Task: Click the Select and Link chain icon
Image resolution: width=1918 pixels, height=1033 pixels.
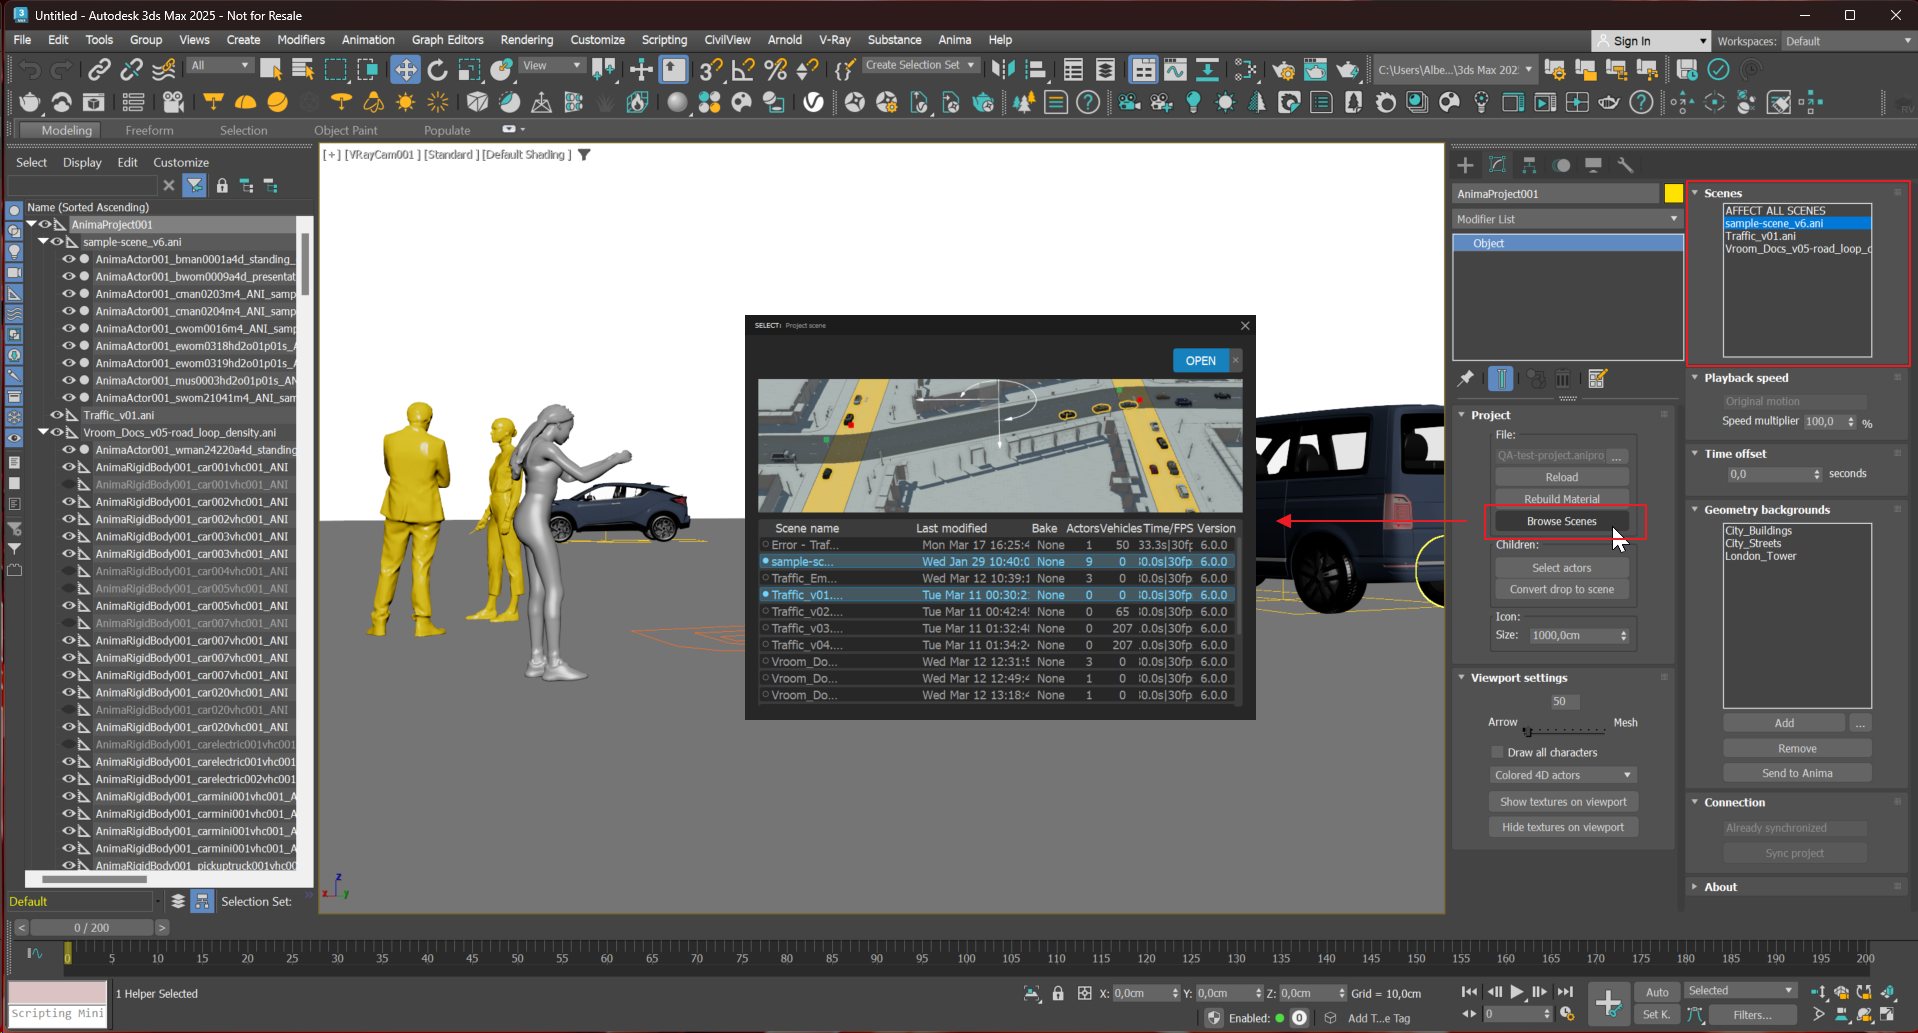Action: click(99, 69)
